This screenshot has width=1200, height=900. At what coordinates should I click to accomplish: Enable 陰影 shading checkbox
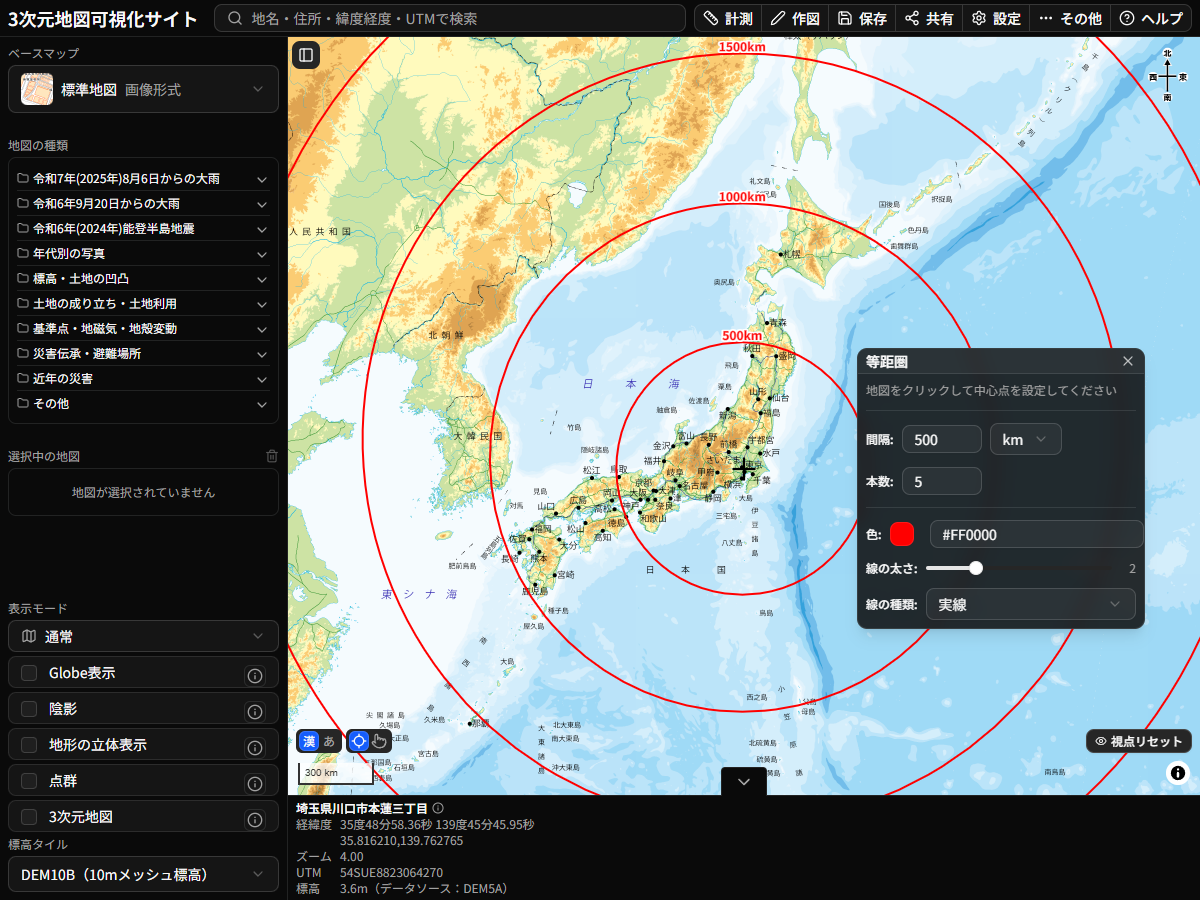(29, 709)
